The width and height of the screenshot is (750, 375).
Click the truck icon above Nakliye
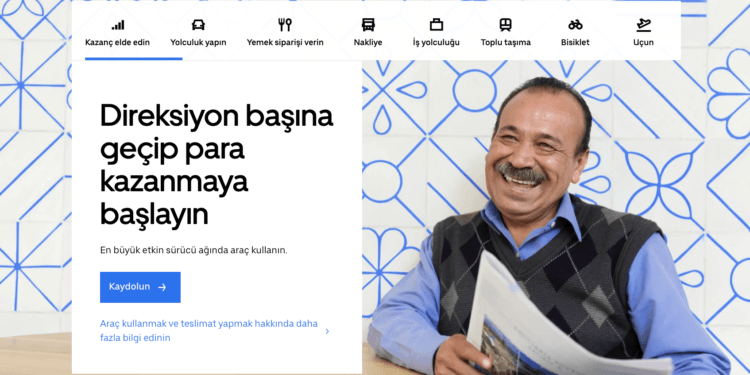368,25
